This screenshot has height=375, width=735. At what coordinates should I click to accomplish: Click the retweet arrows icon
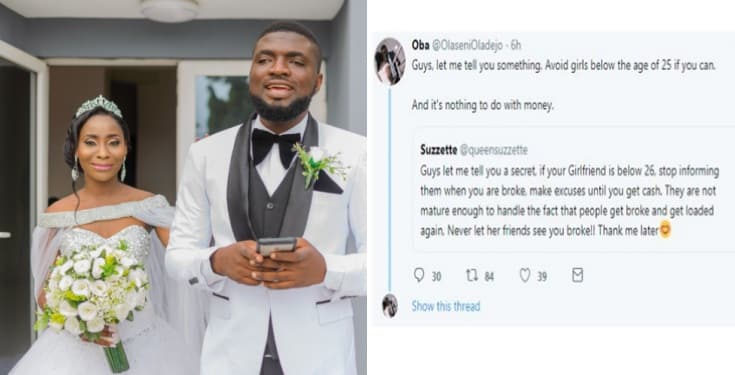472,276
